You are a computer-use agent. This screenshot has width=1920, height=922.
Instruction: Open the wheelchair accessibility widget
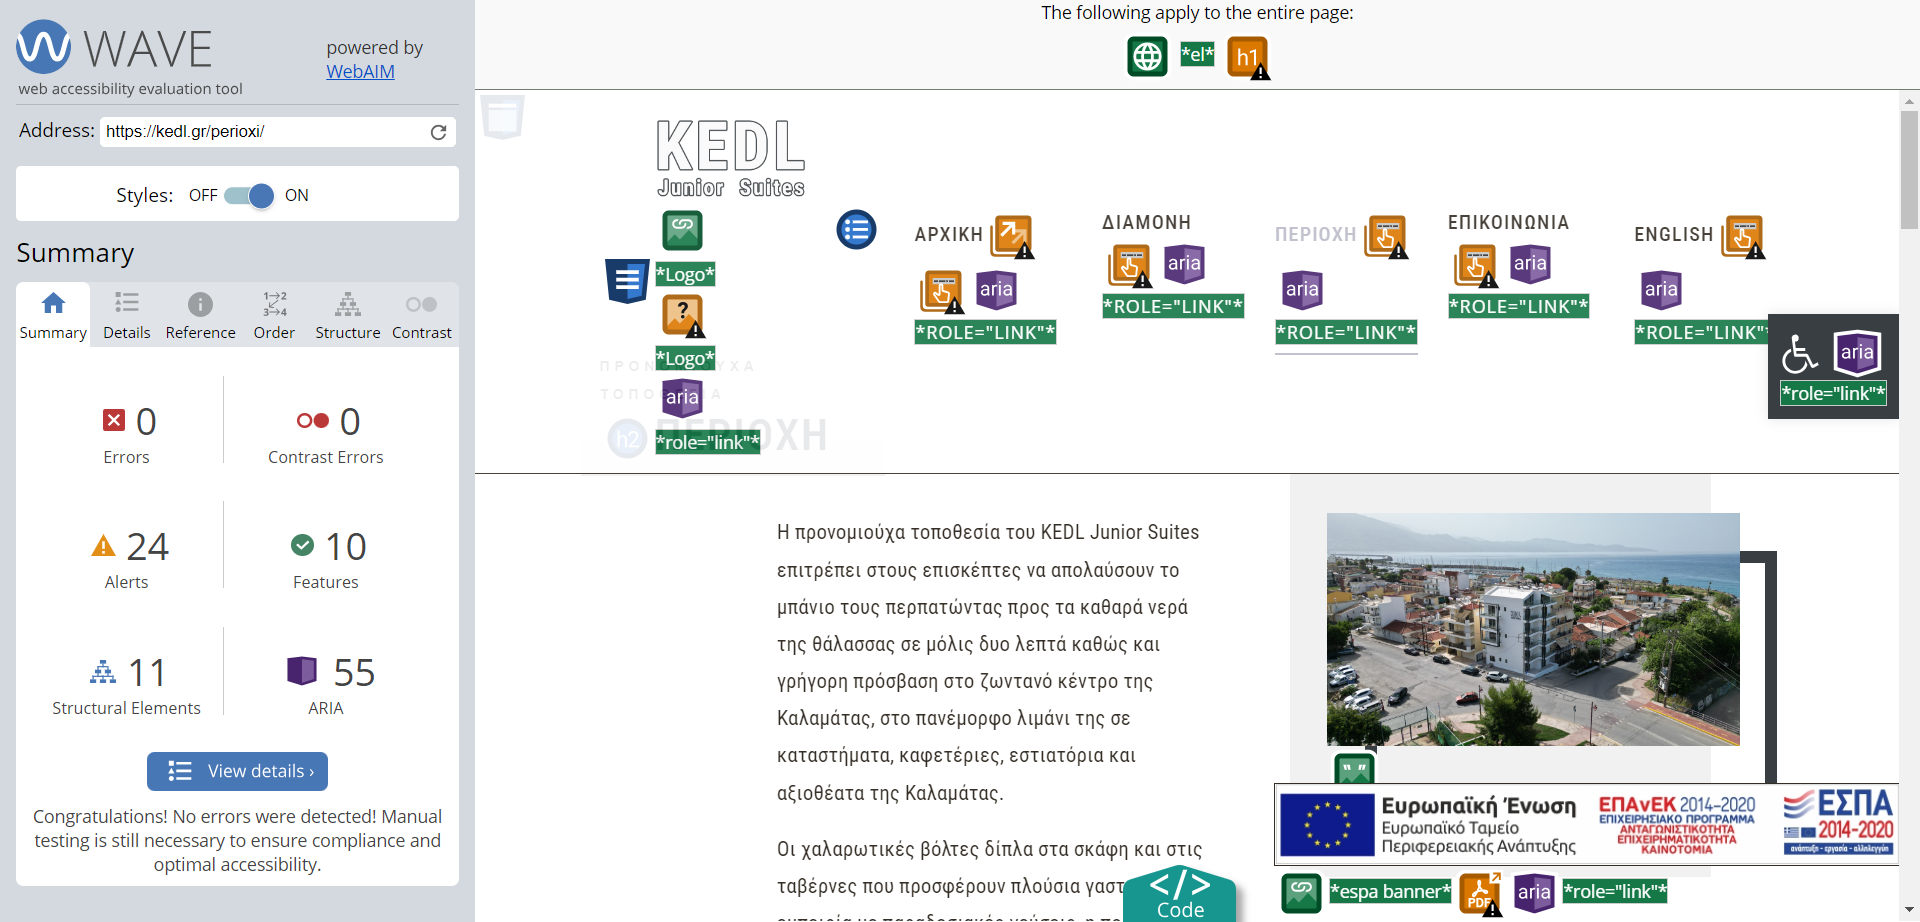[x=1800, y=352]
